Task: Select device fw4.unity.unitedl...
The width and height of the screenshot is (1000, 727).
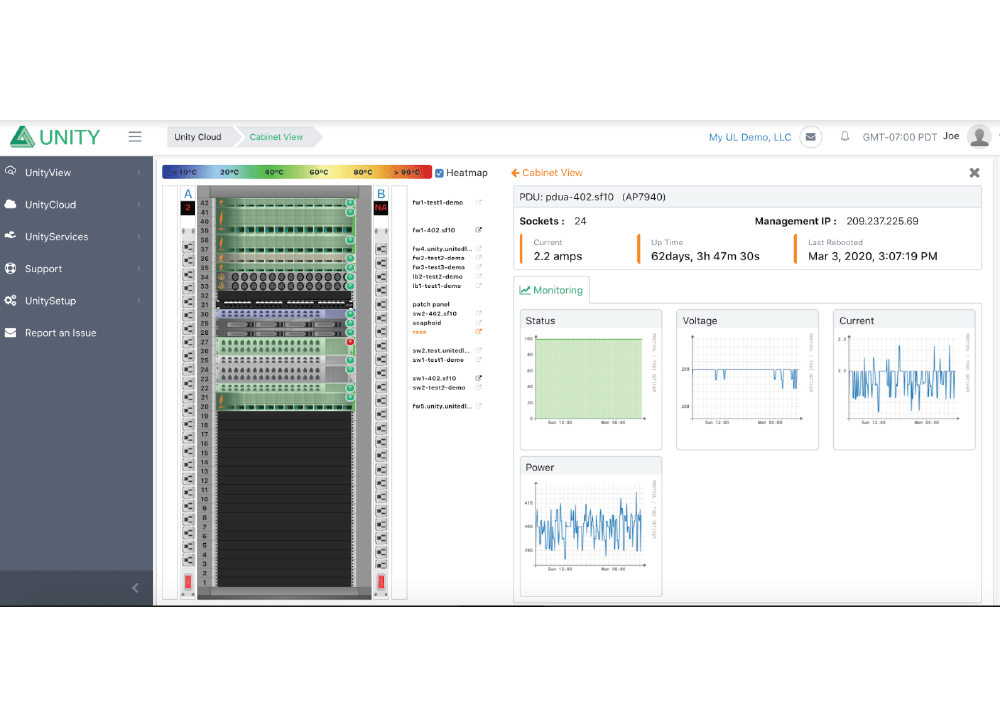Action: tap(442, 249)
